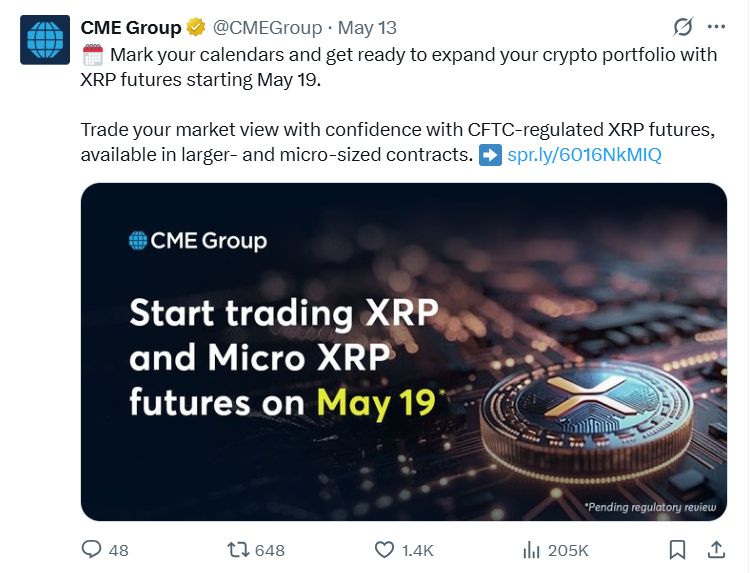This screenshot has height=573, width=756.
Task: Open the share menu arrow icon
Action: pos(716,549)
